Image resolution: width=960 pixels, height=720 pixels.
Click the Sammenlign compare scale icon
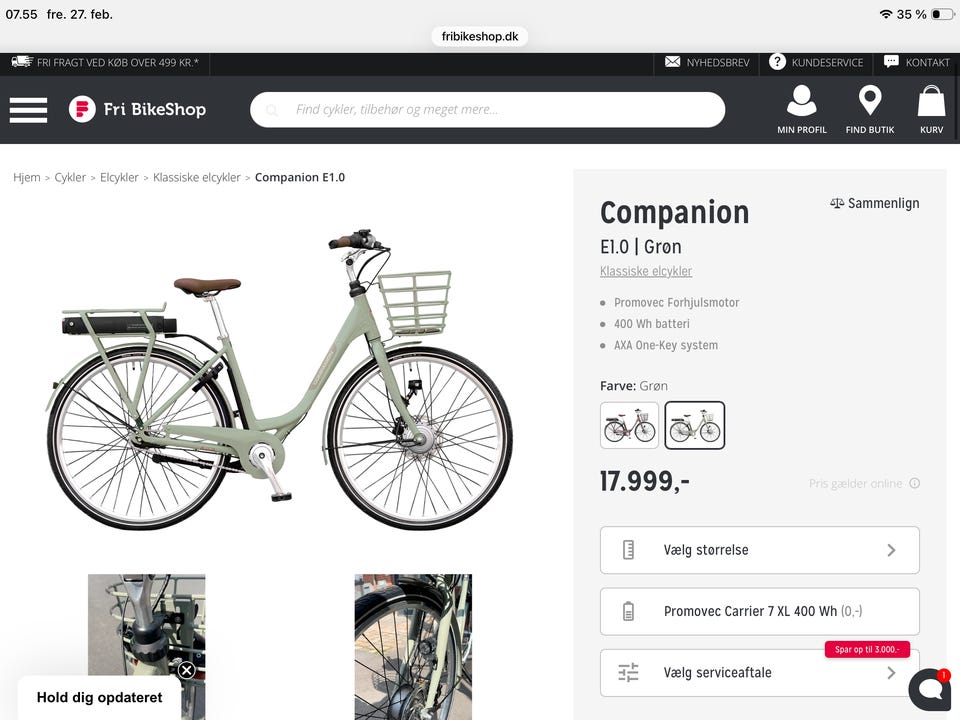(x=837, y=203)
